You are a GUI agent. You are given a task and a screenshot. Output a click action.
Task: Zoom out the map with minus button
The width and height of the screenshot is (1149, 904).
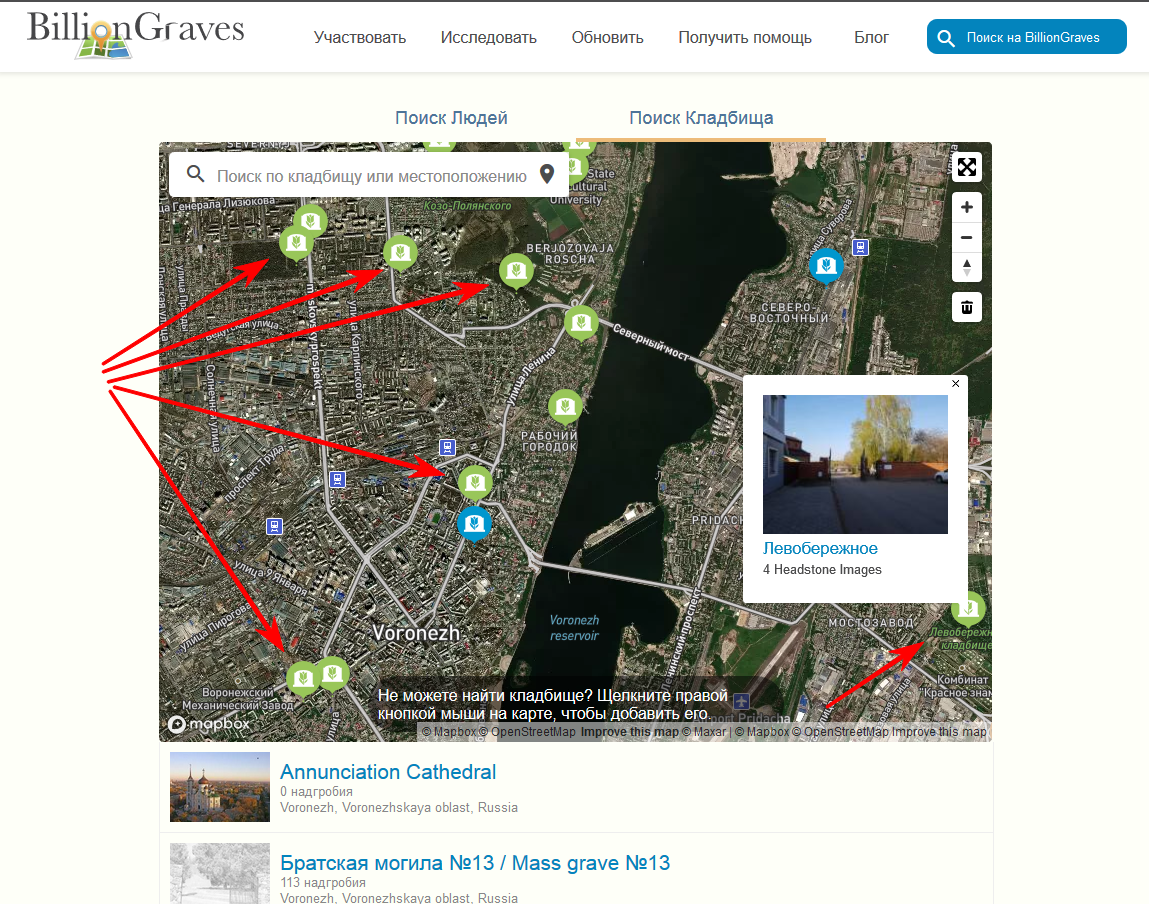click(x=967, y=237)
